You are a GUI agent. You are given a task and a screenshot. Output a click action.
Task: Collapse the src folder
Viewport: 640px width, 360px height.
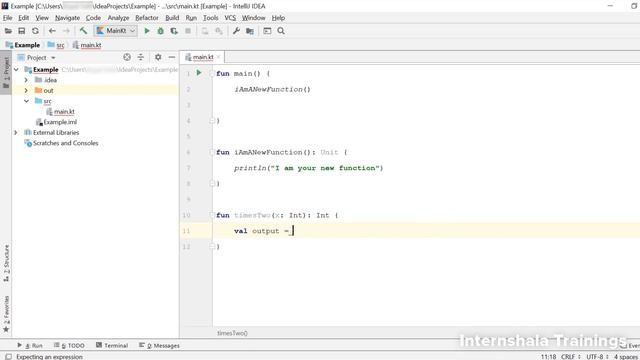click(26, 101)
